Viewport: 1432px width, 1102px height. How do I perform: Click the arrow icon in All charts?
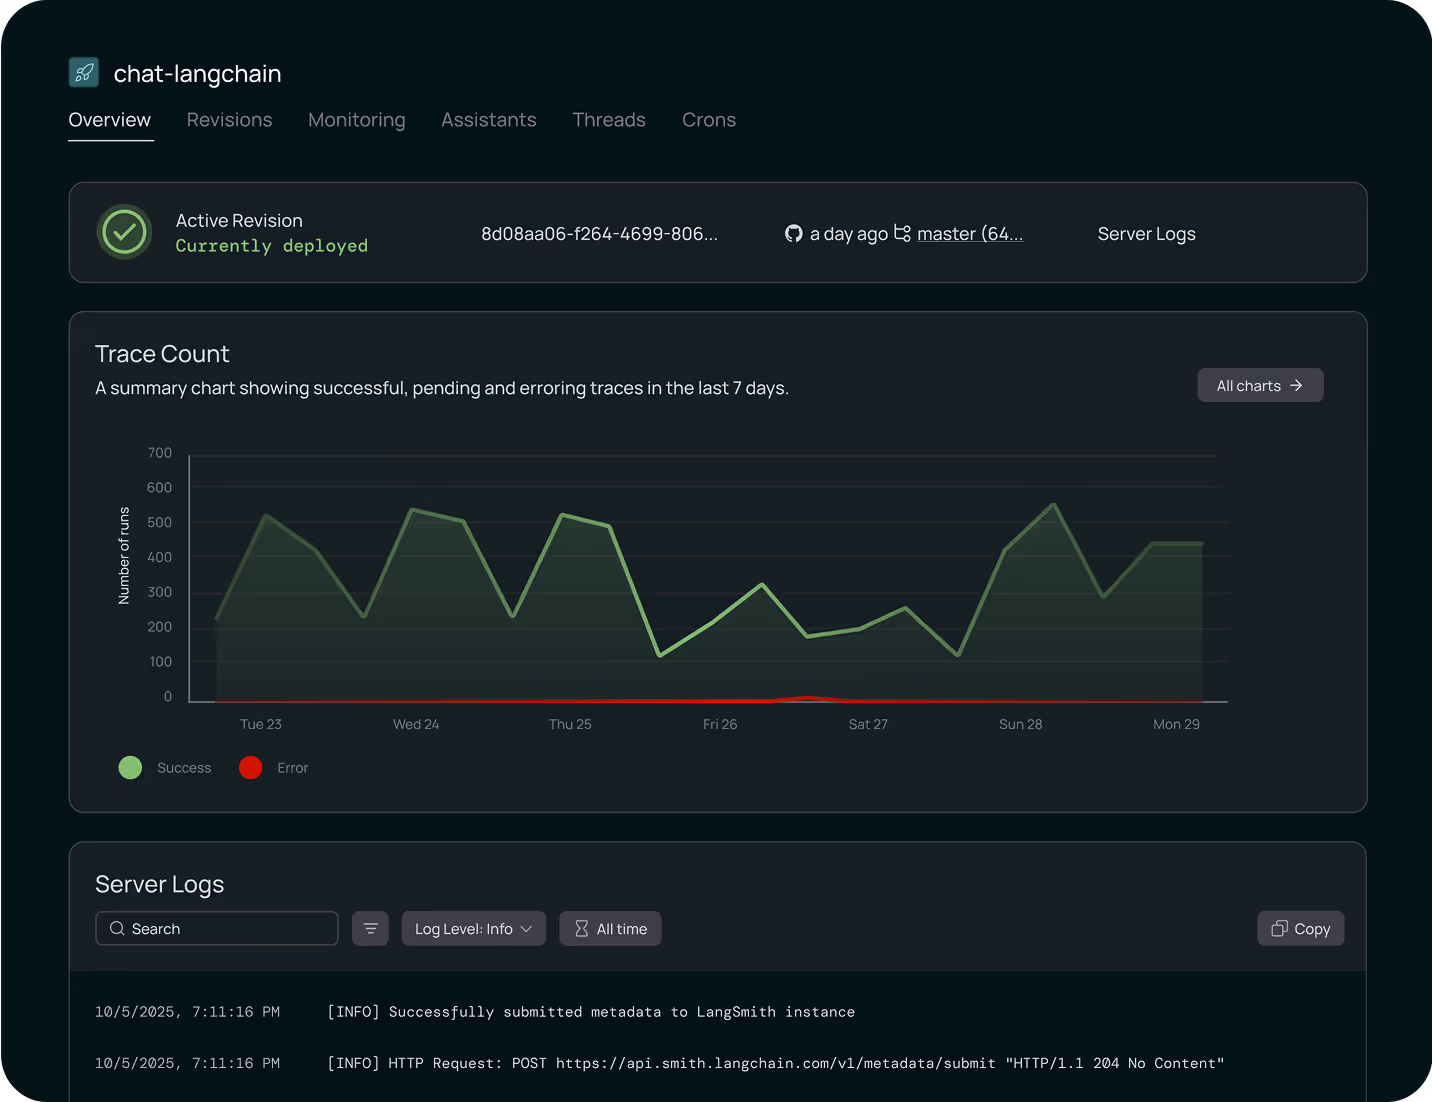[x=1296, y=385]
